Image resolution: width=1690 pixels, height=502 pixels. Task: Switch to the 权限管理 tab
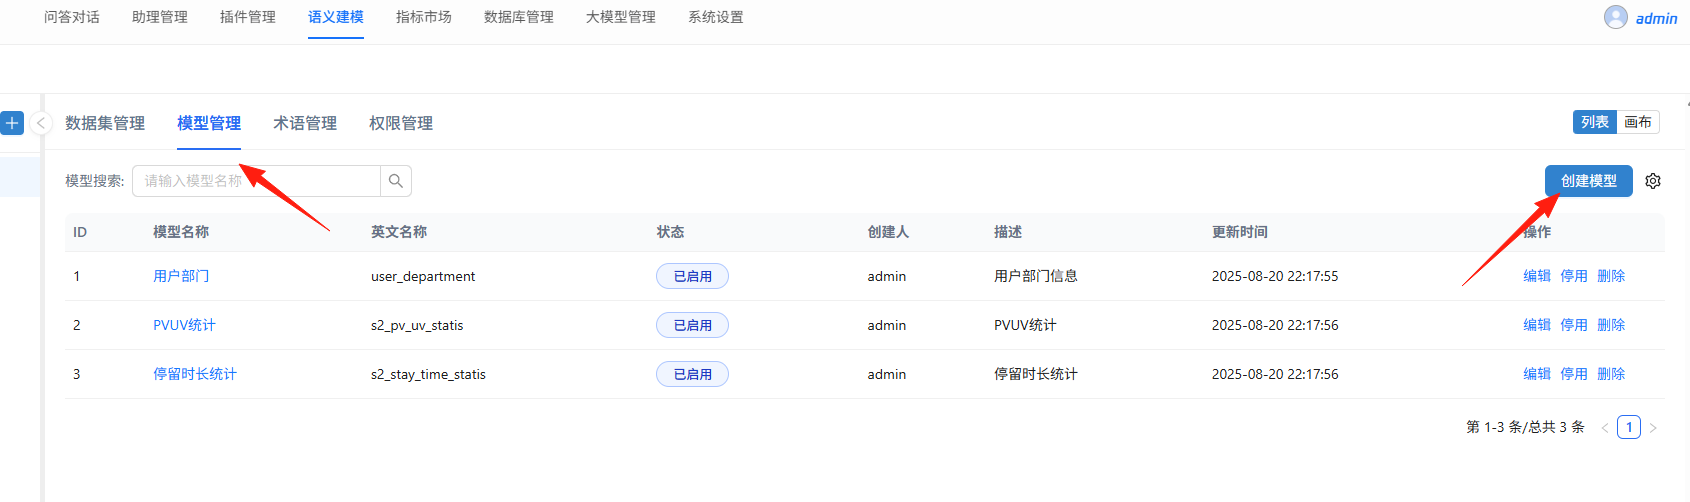(401, 123)
